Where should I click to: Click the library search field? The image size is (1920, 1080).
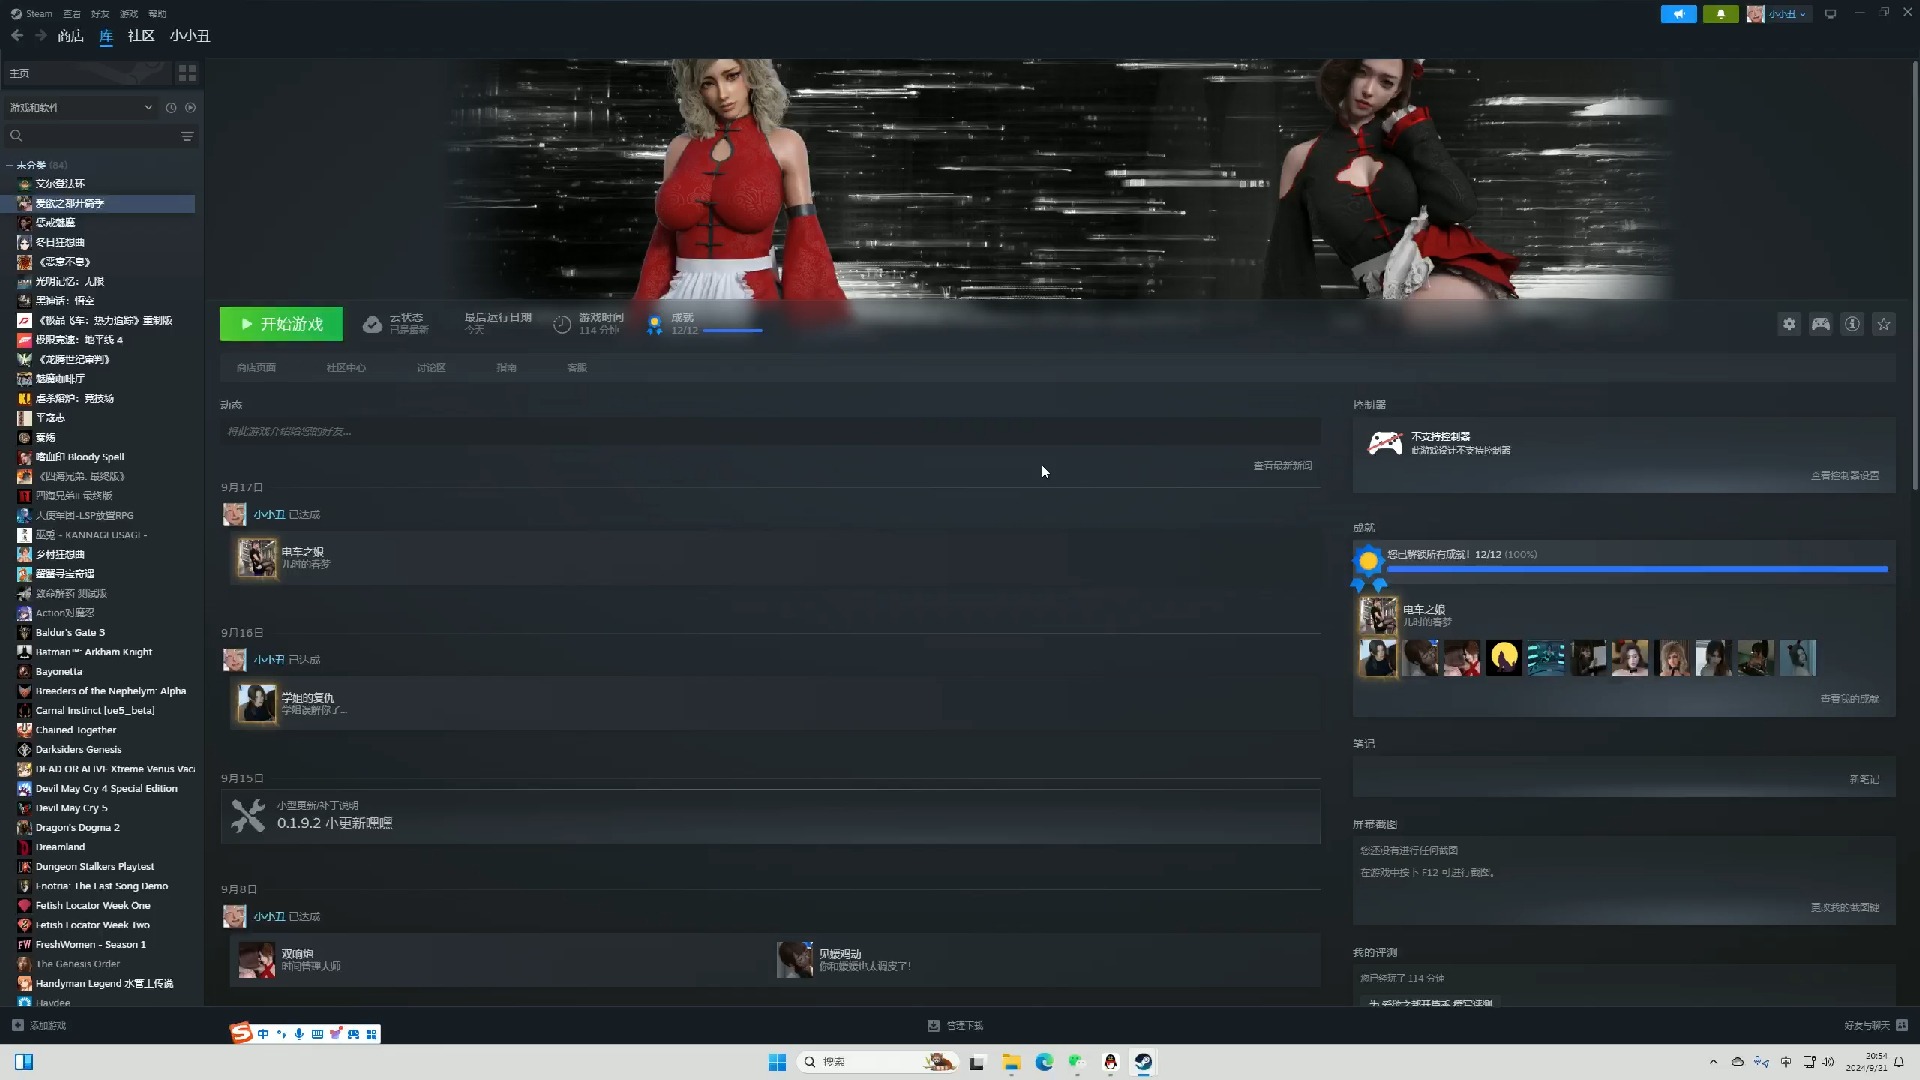(x=92, y=136)
